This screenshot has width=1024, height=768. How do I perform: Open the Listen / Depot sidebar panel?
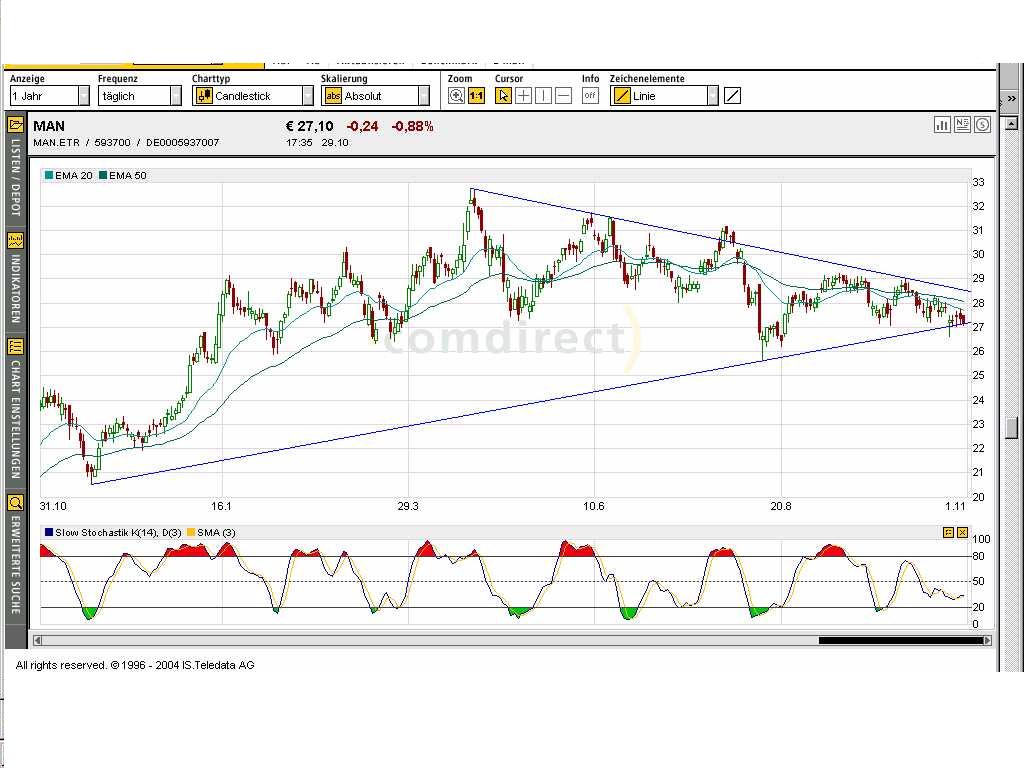(15, 167)
